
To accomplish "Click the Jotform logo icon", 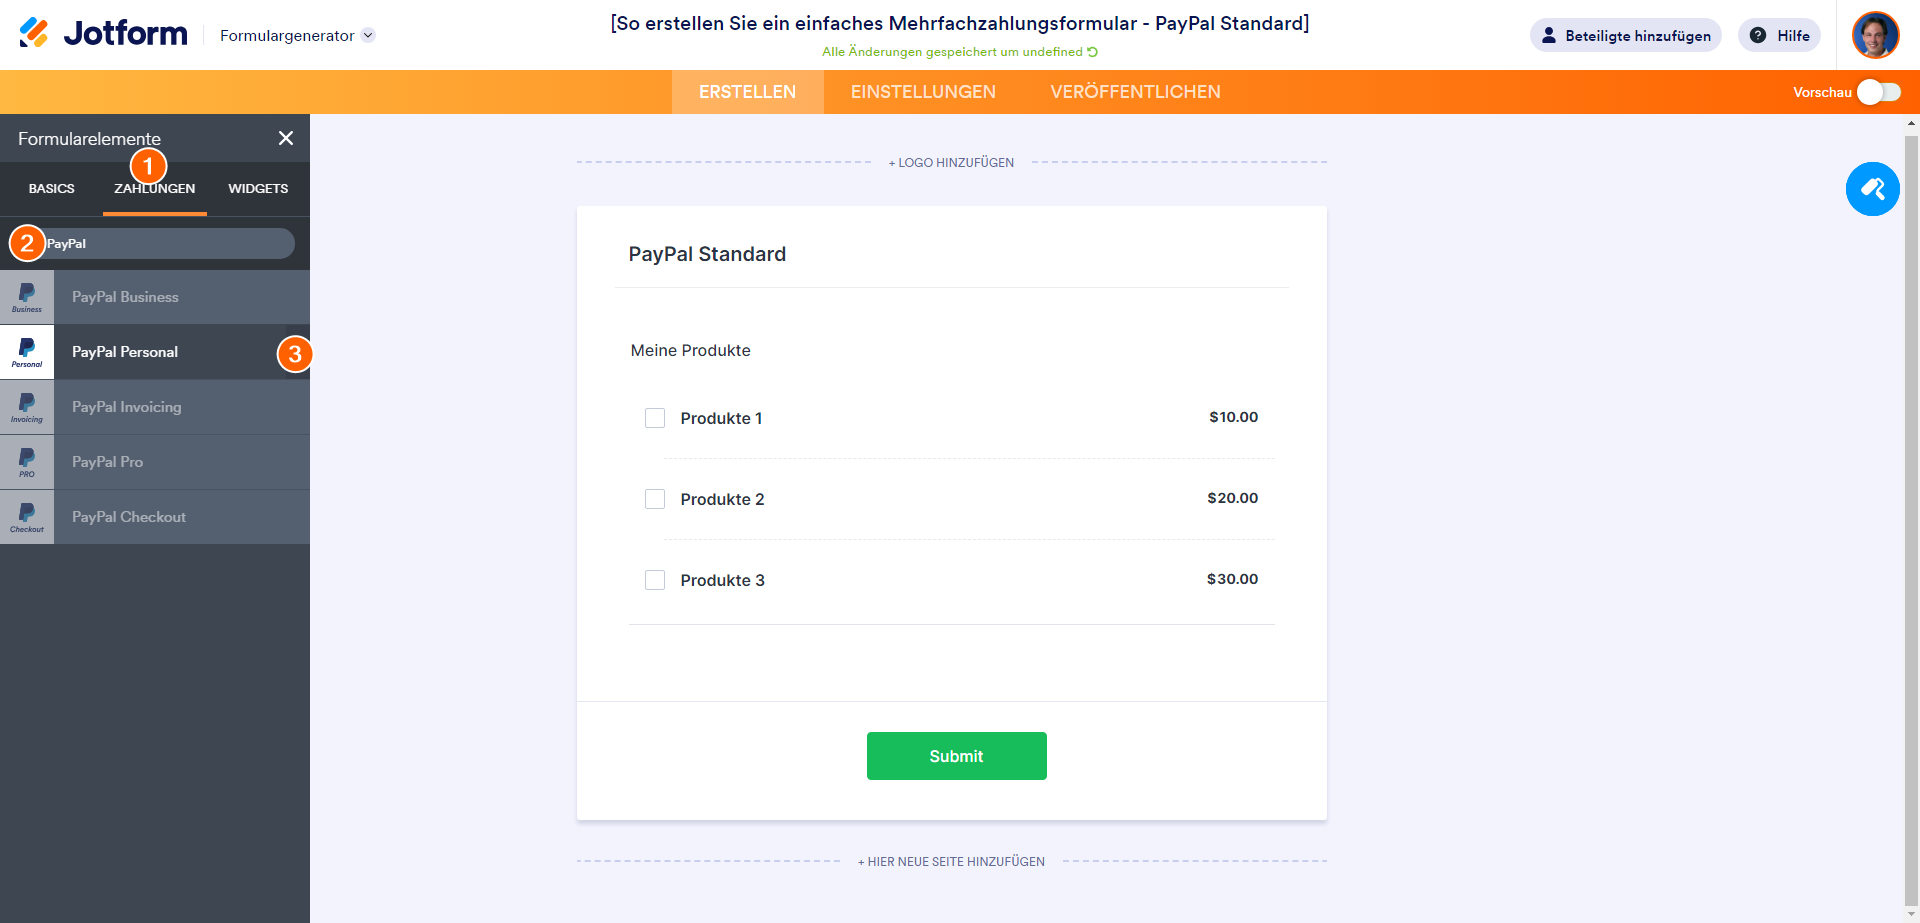I will click(34, 33).
